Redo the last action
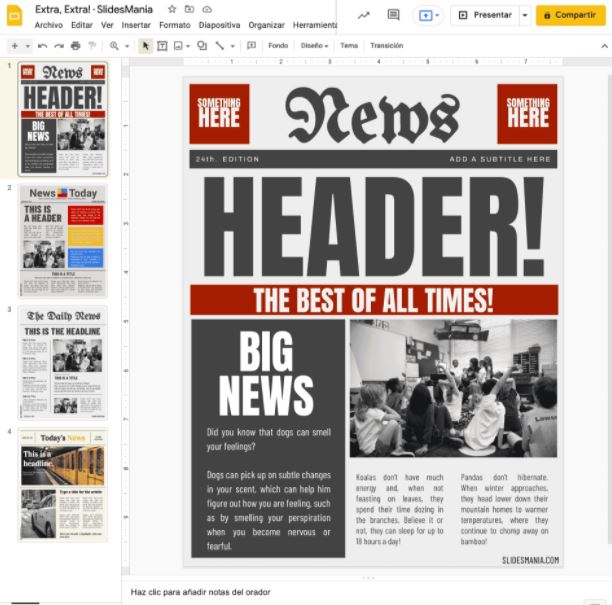612x605 pixels. click(x=59, y=46)
